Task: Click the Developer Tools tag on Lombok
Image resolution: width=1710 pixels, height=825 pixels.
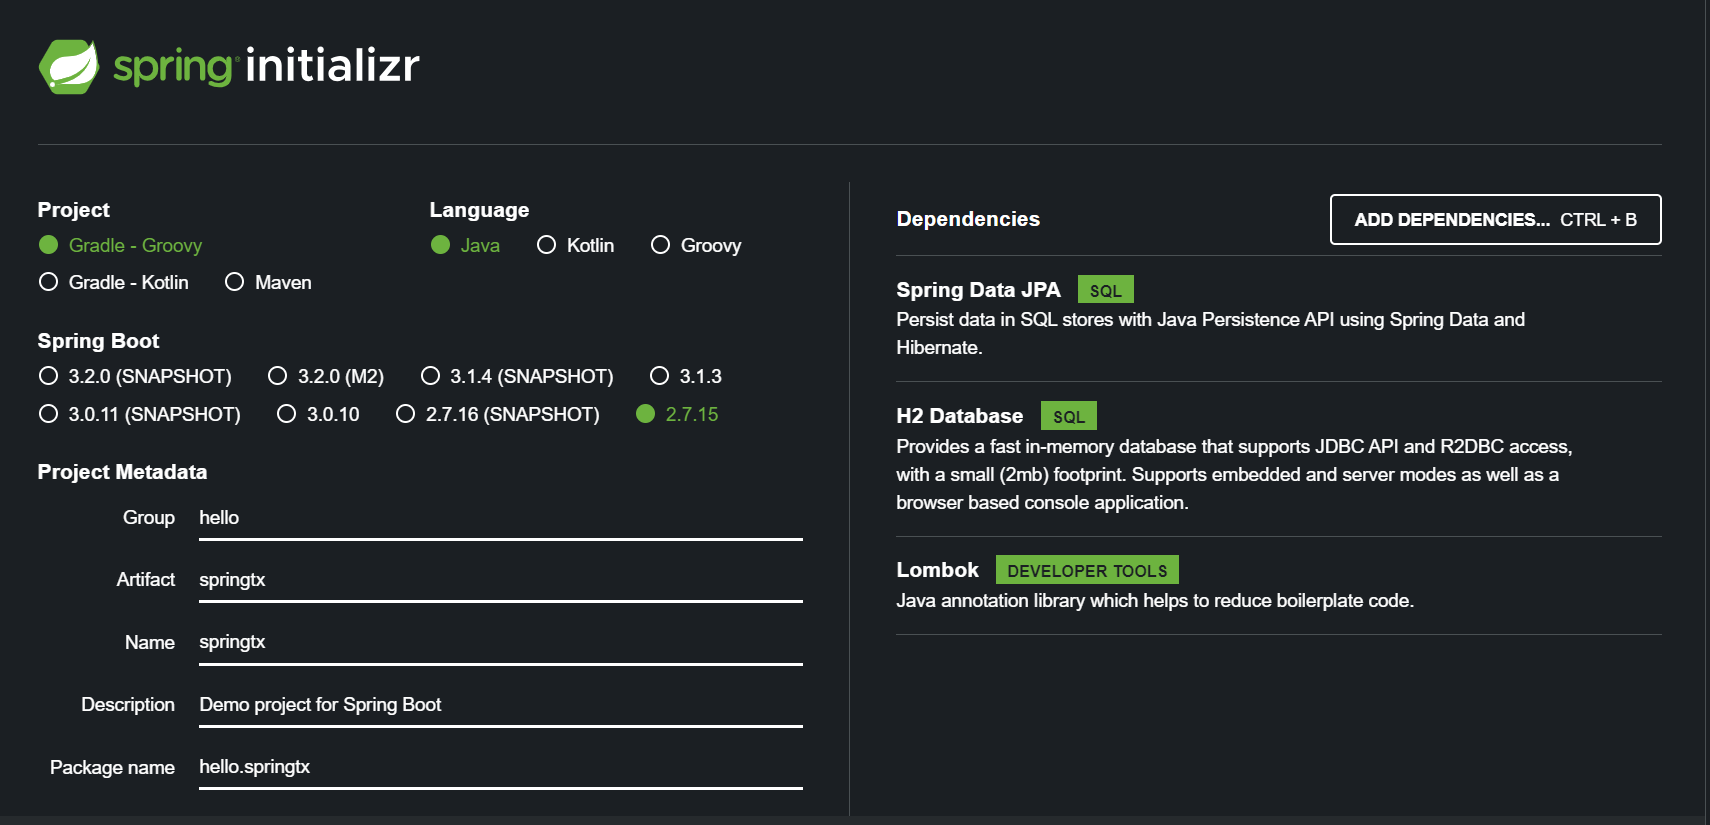Action: click(x=1087, y=570)
